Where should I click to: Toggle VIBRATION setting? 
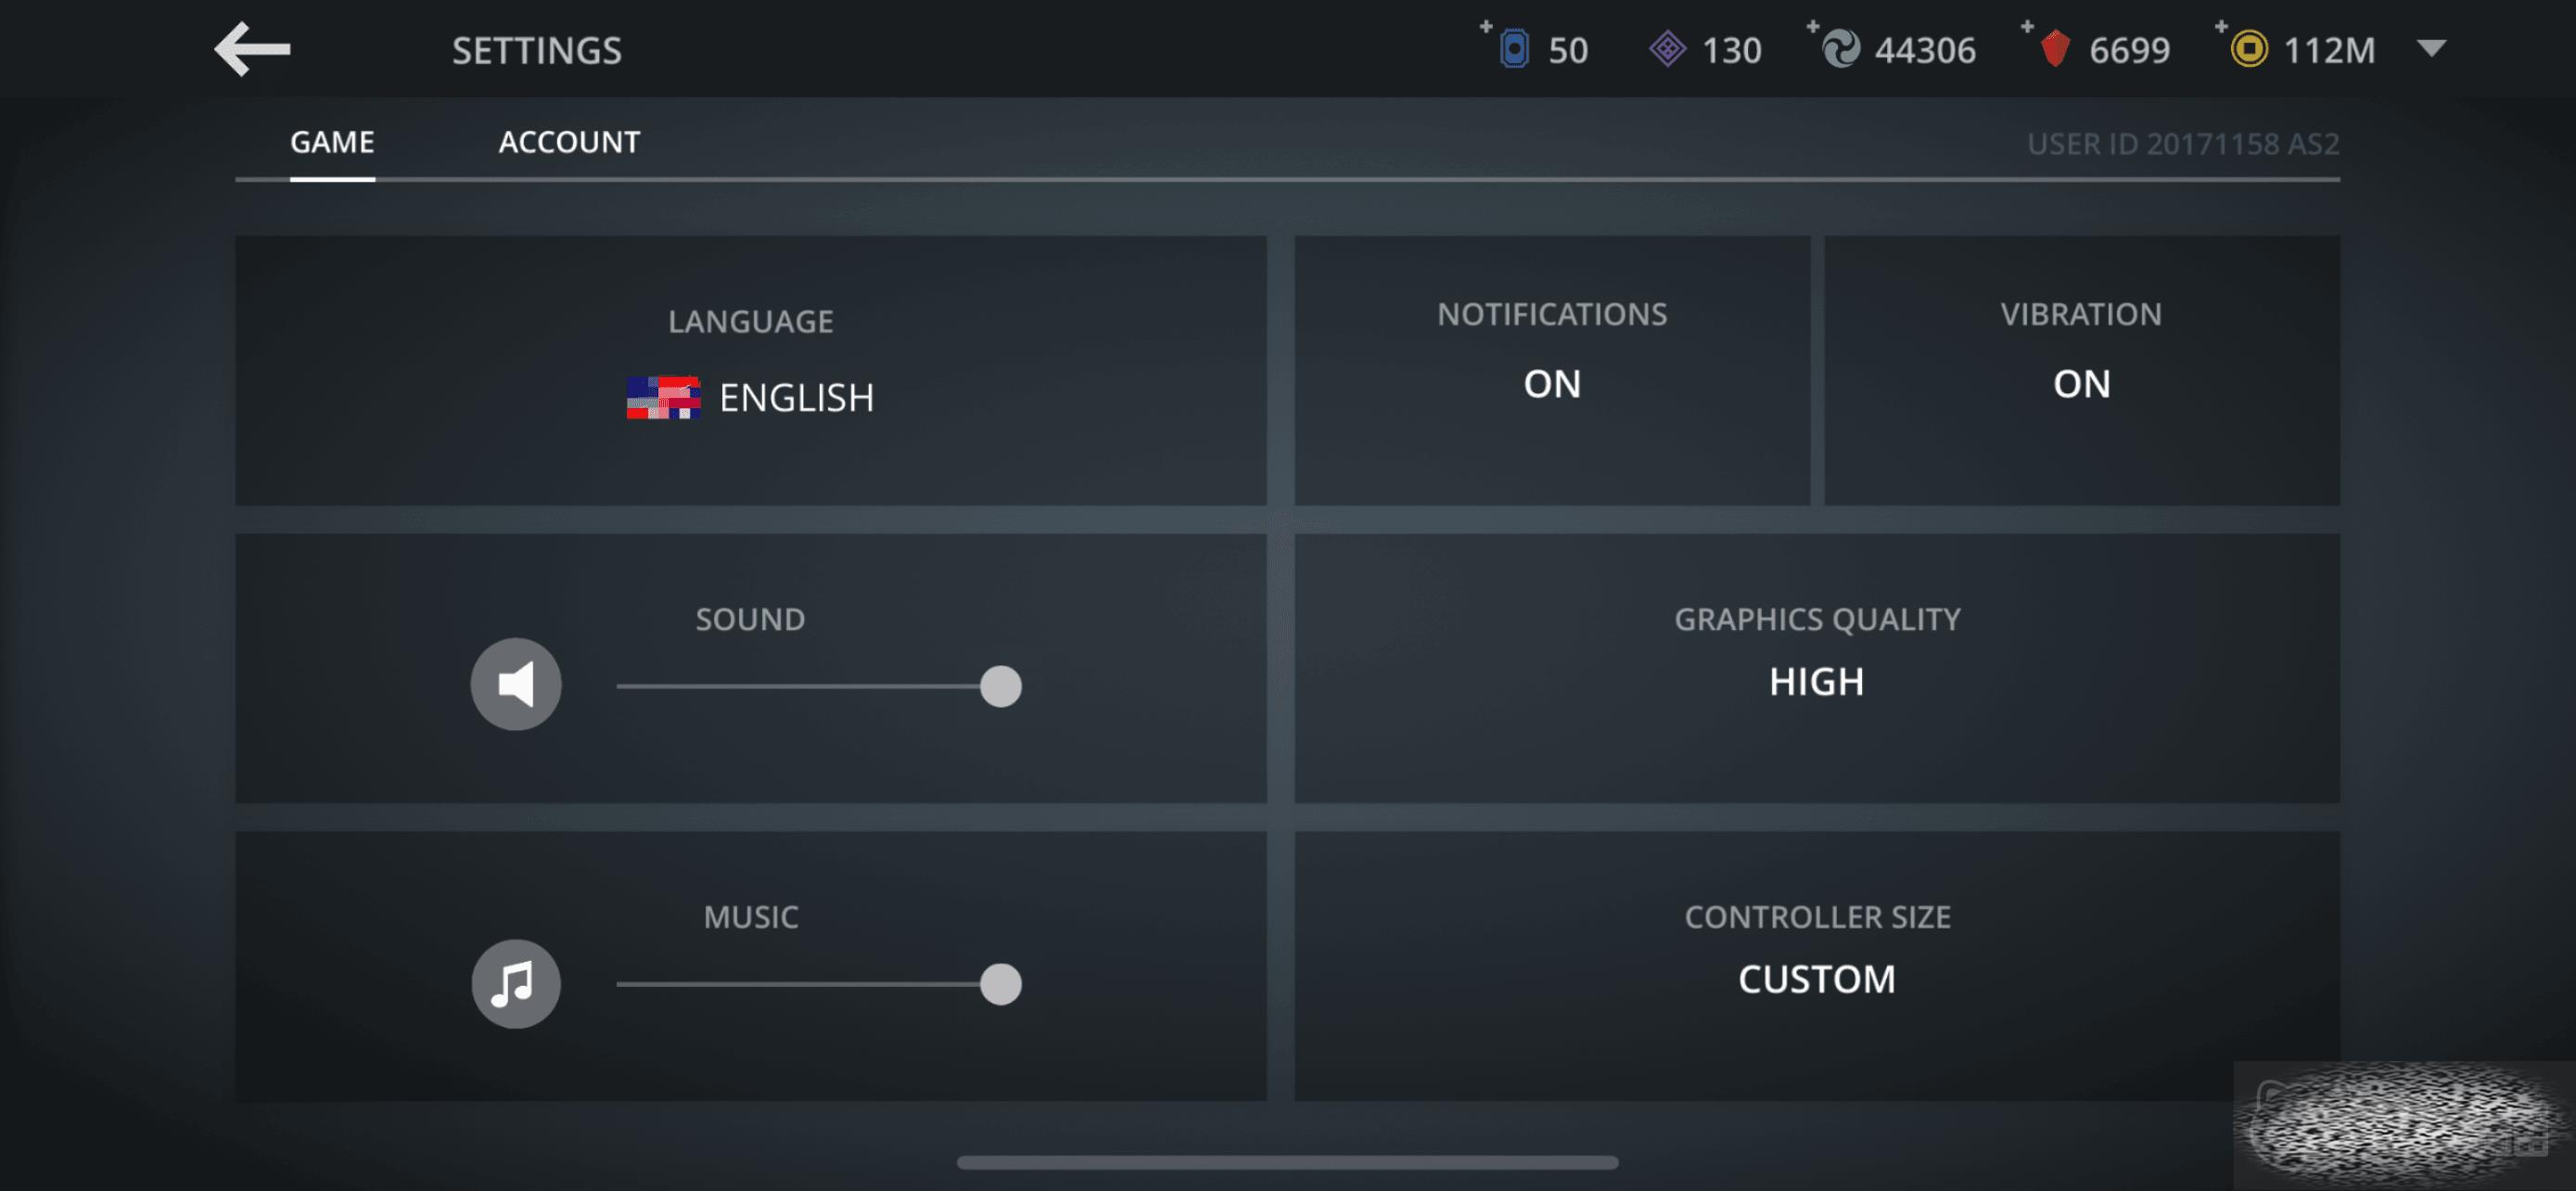tap(2082, 370)
